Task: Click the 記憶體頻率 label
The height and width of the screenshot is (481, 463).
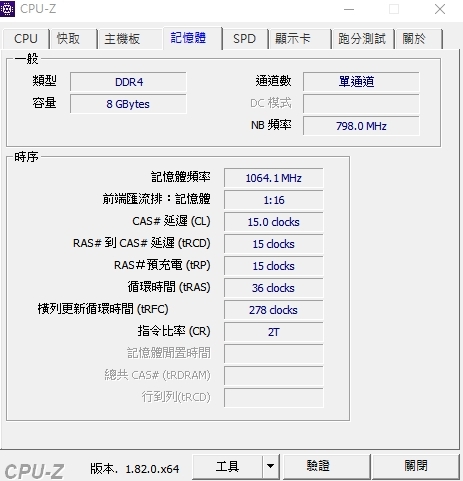Action: coord(181,177)
